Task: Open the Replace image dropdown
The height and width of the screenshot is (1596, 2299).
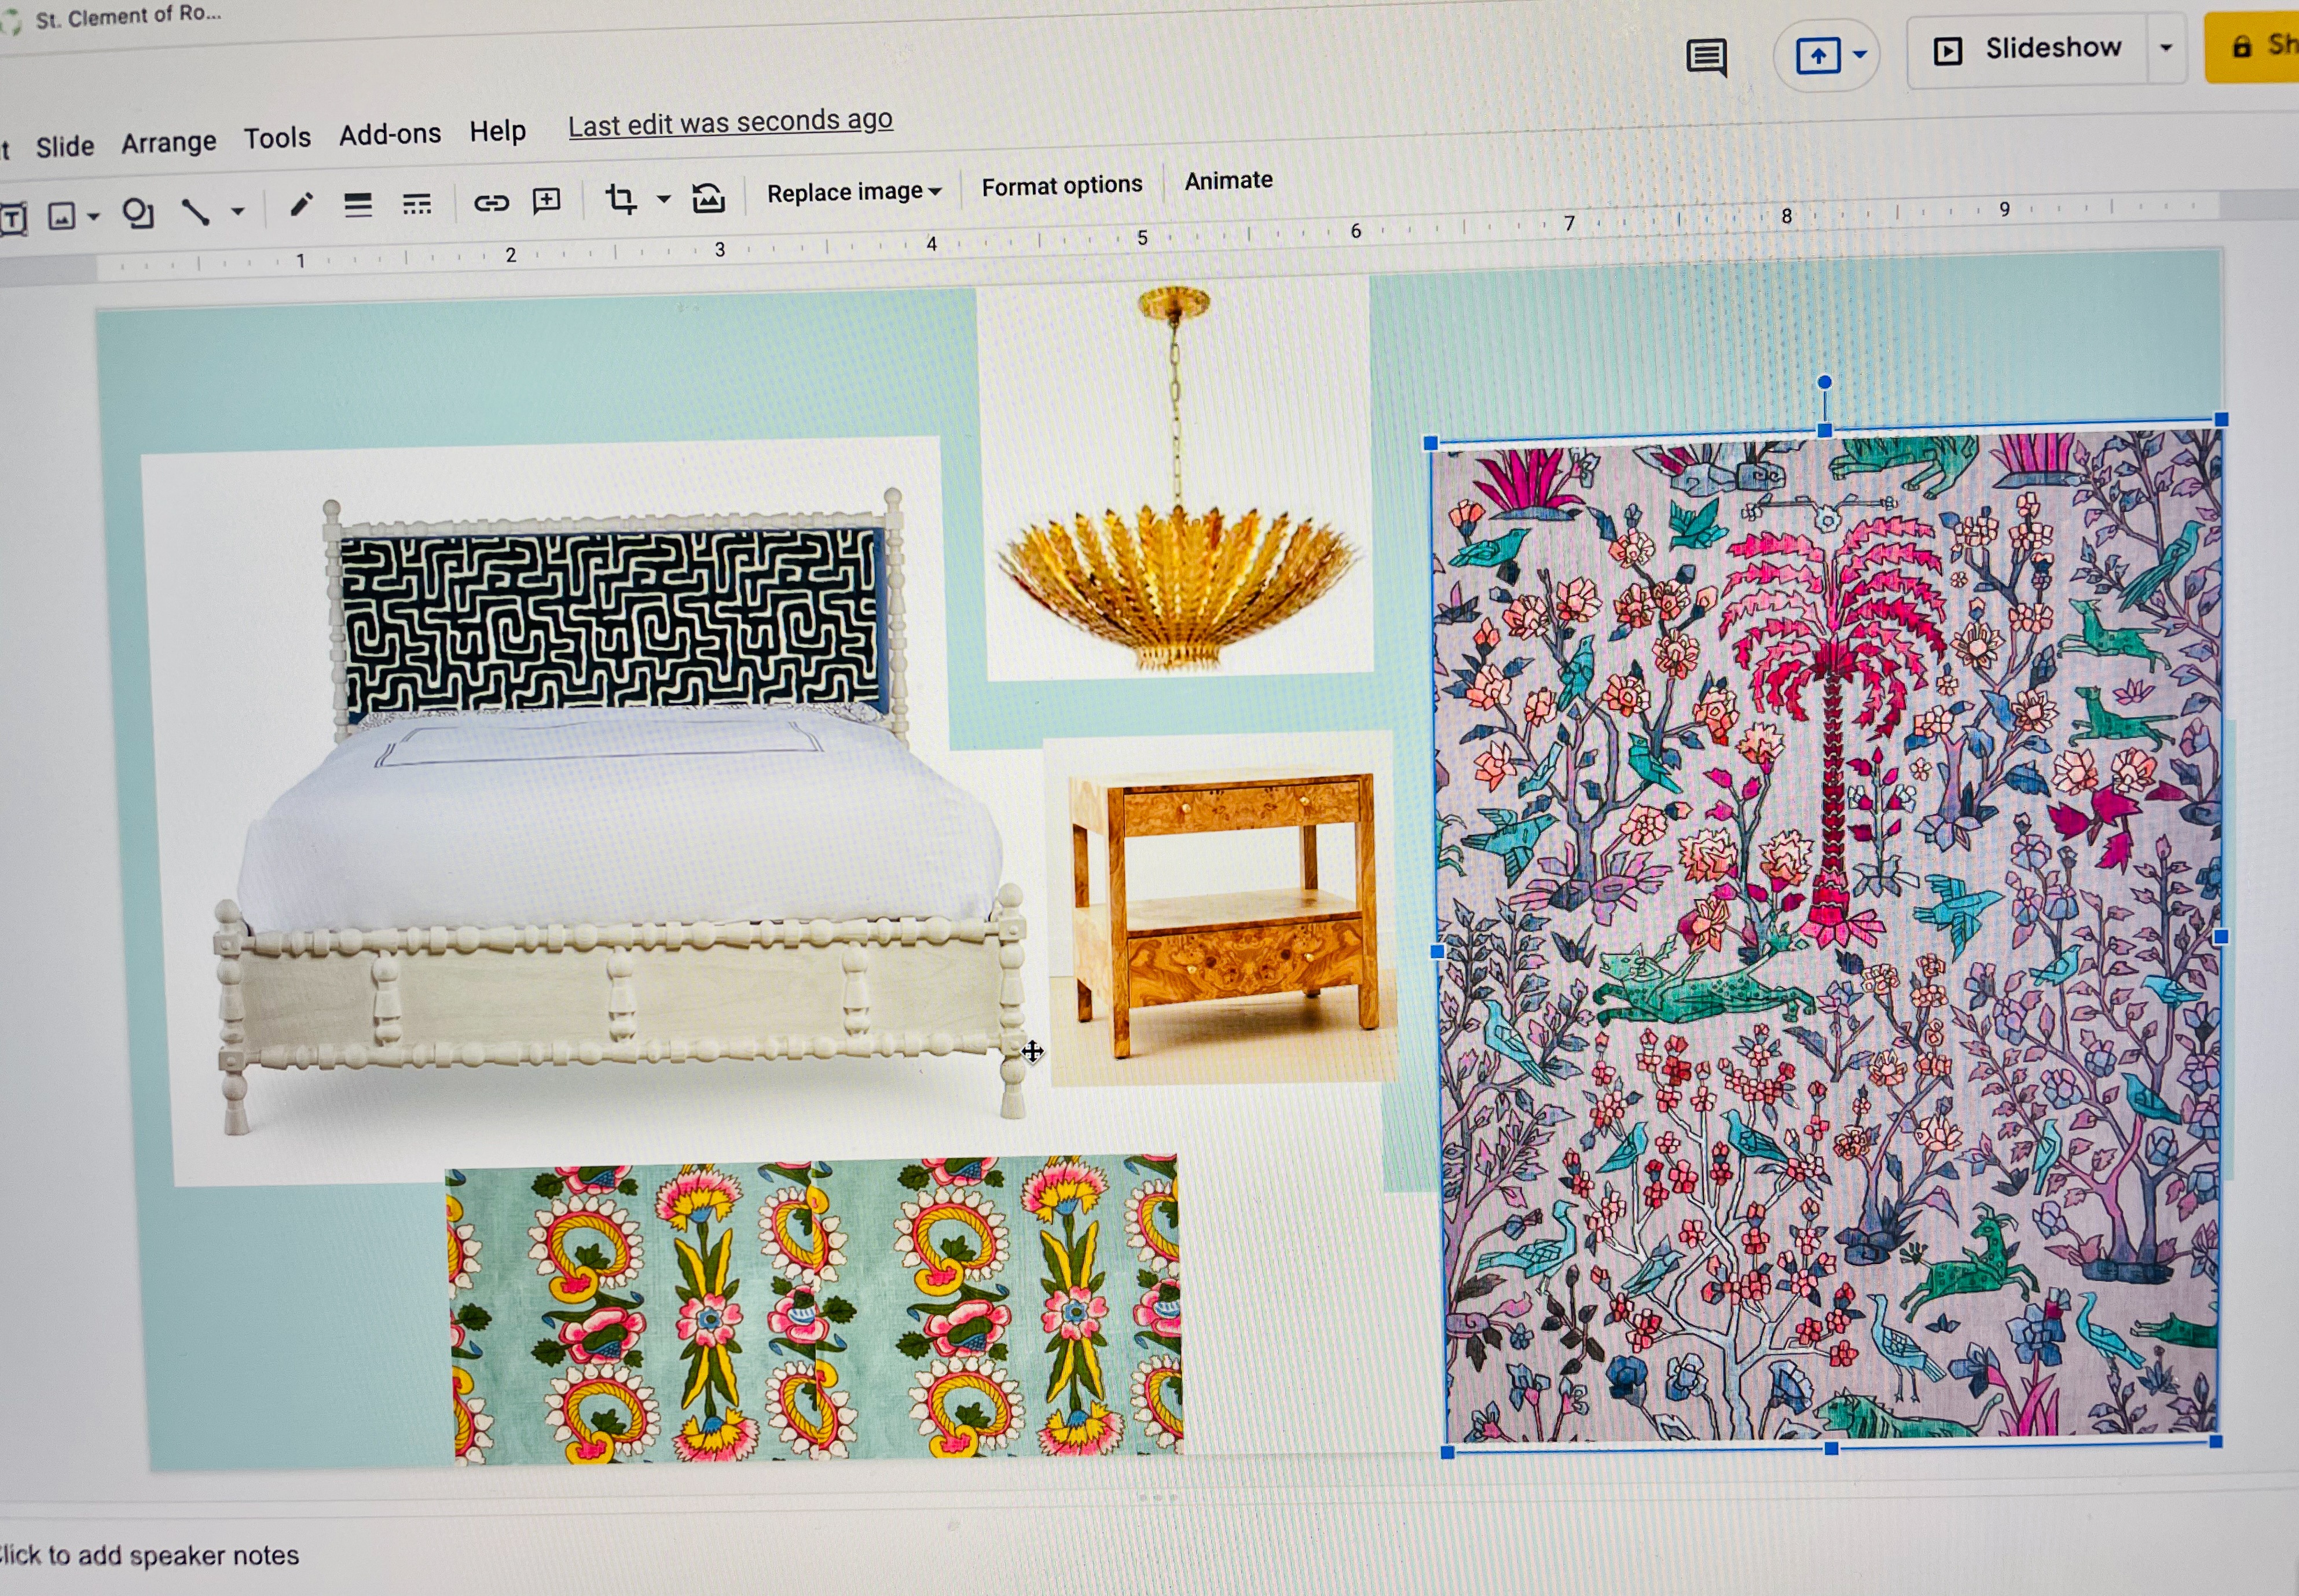Action: (x=854, y=191)
